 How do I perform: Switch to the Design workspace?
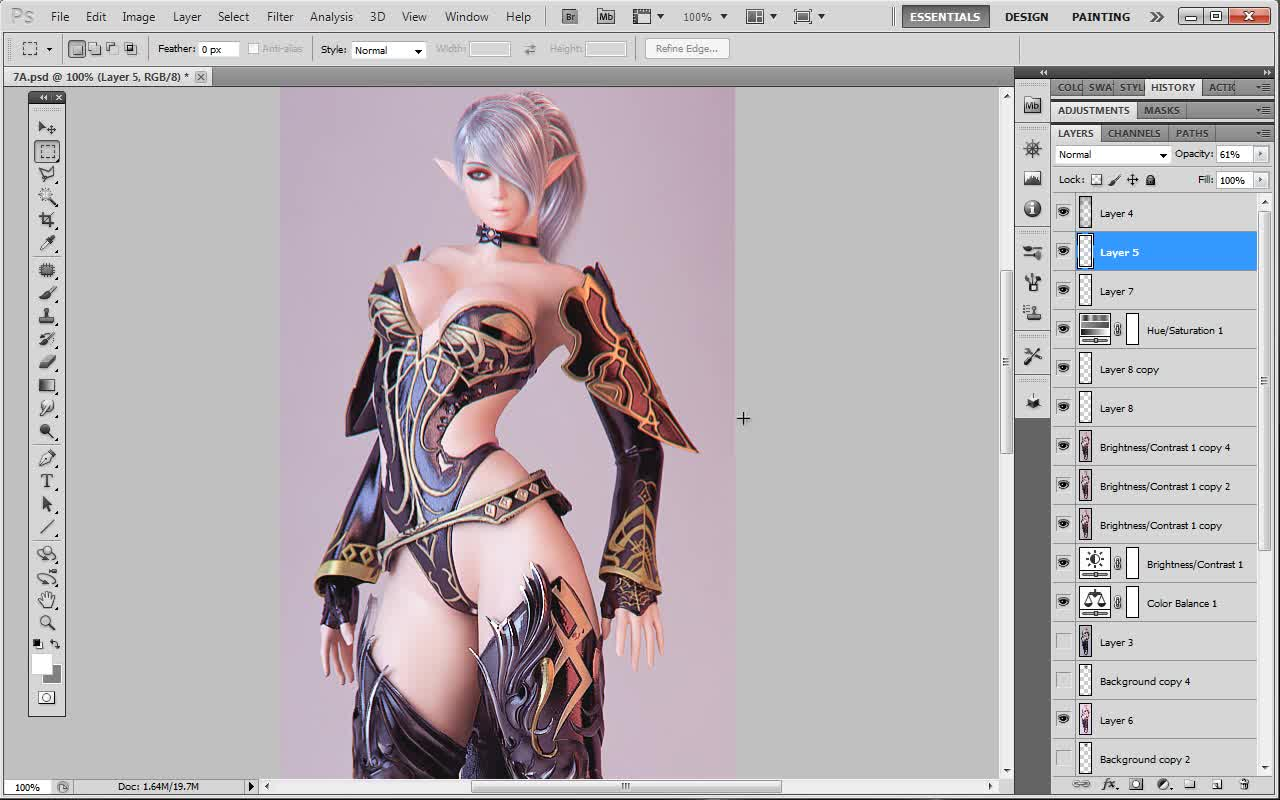click(1027, 17)
